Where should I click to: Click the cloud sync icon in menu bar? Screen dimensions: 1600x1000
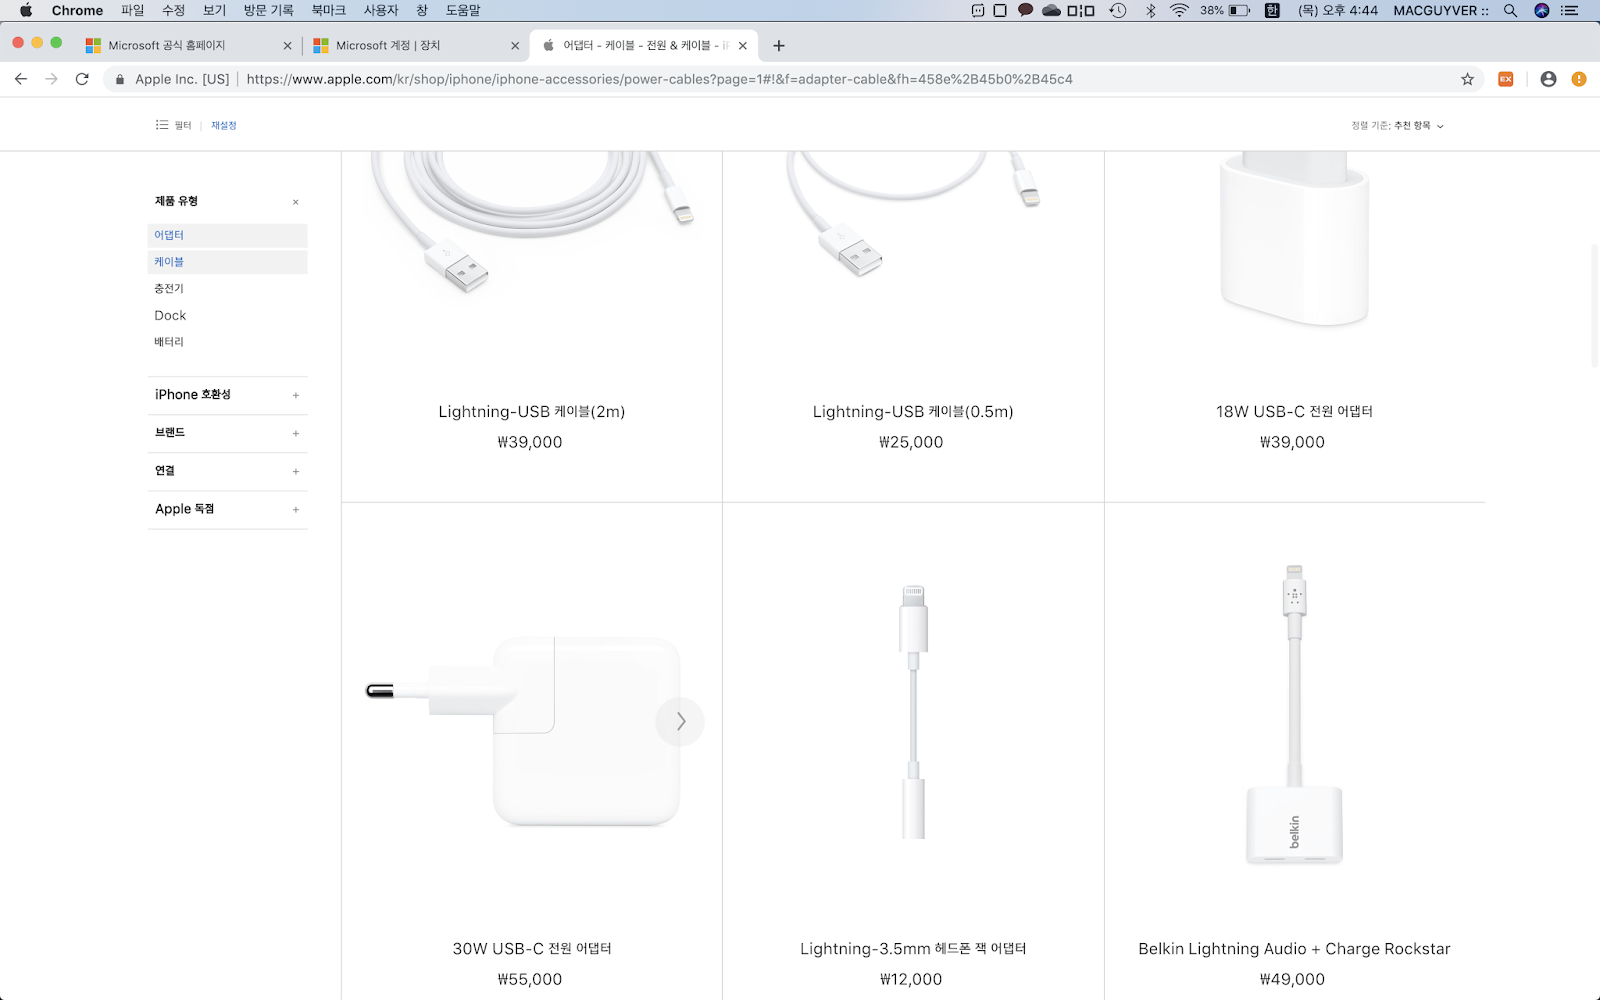click(1051, 10)
